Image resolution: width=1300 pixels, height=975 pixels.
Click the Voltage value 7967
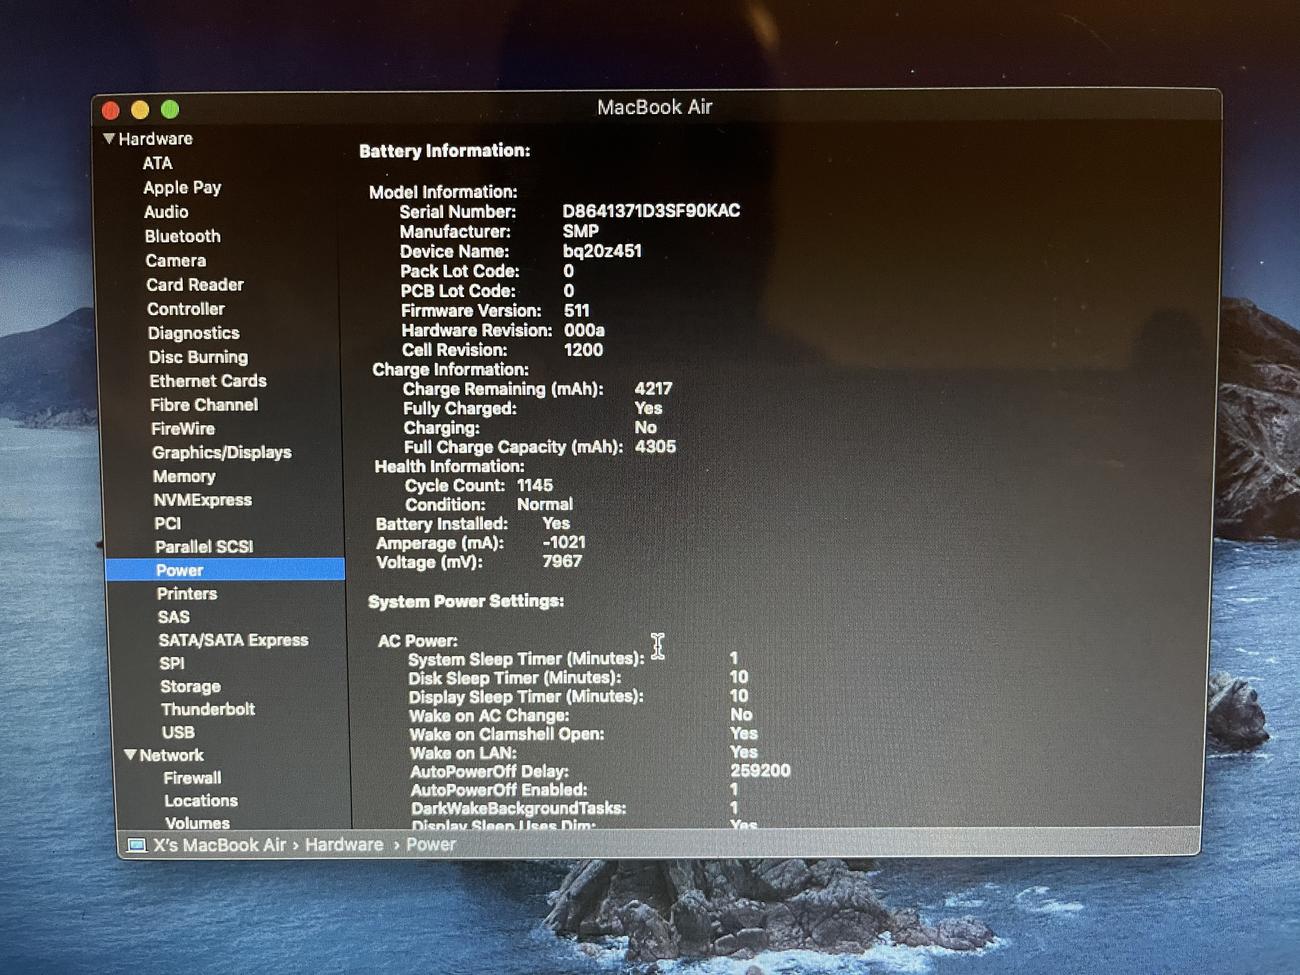tap(562, 561)
